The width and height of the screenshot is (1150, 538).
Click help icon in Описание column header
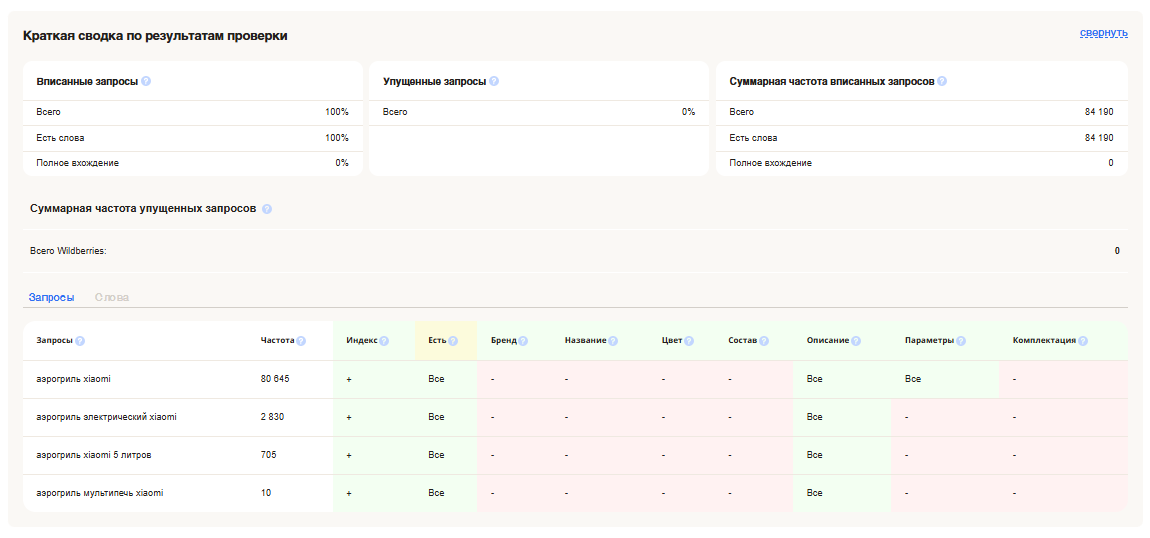point(856,341)
